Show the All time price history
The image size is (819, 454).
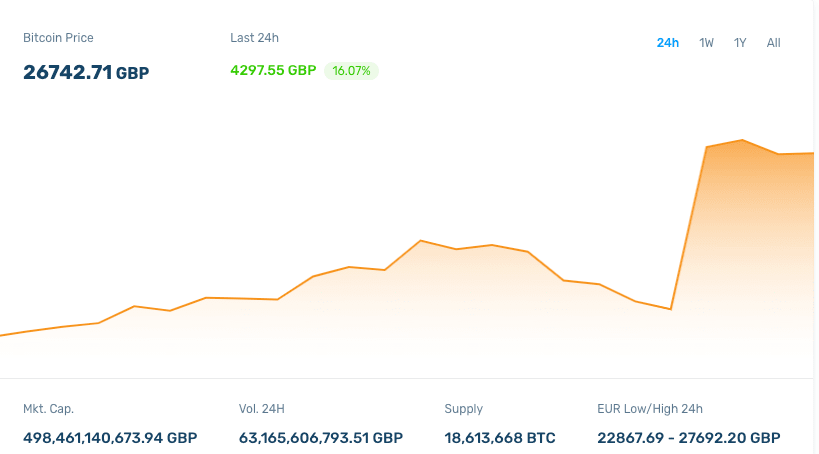773,43
